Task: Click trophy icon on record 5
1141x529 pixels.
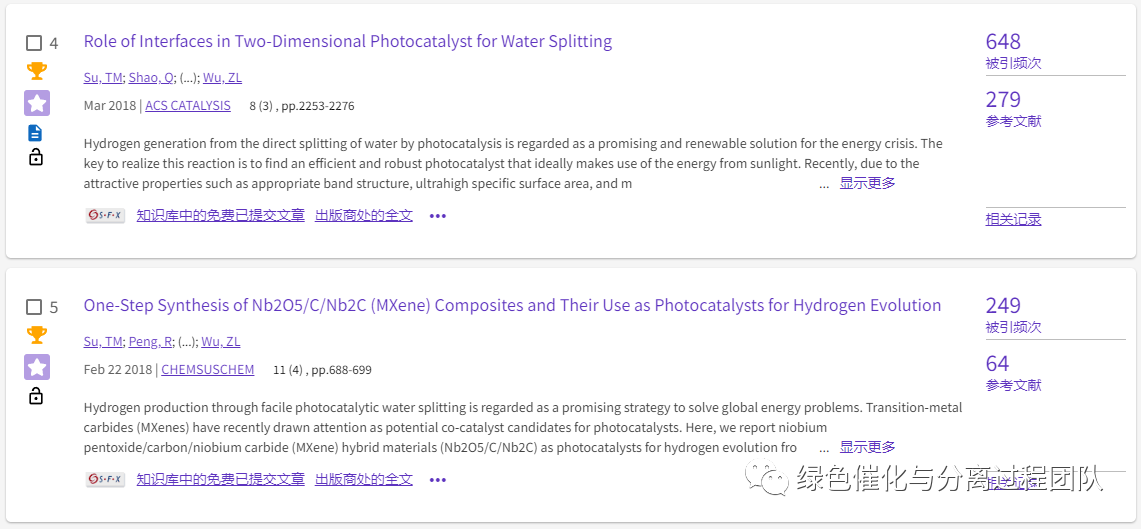Action: (36, 335)
